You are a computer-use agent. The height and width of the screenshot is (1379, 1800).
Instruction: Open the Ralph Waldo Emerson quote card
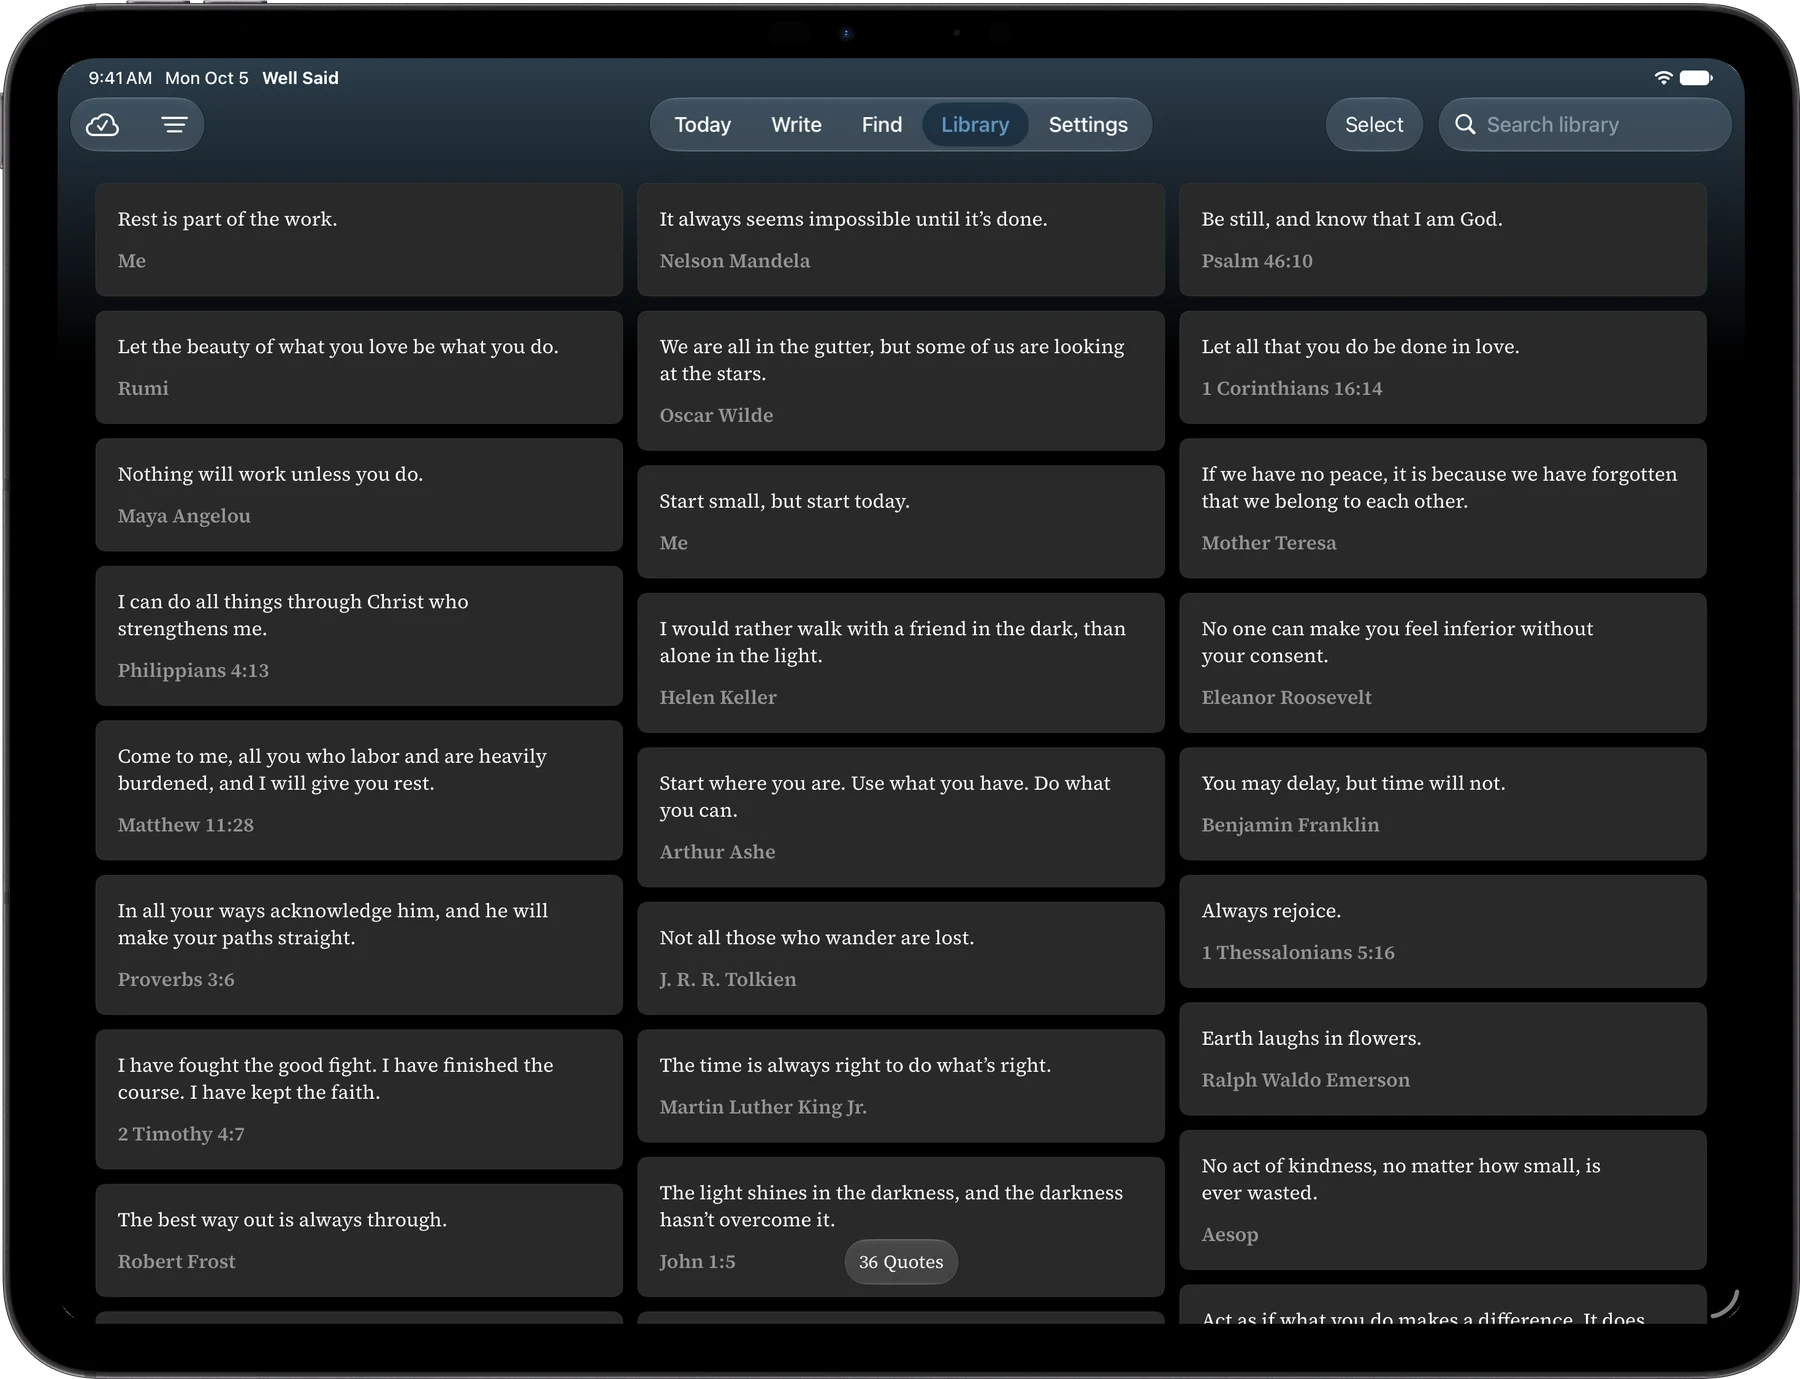[1443, 1058]
